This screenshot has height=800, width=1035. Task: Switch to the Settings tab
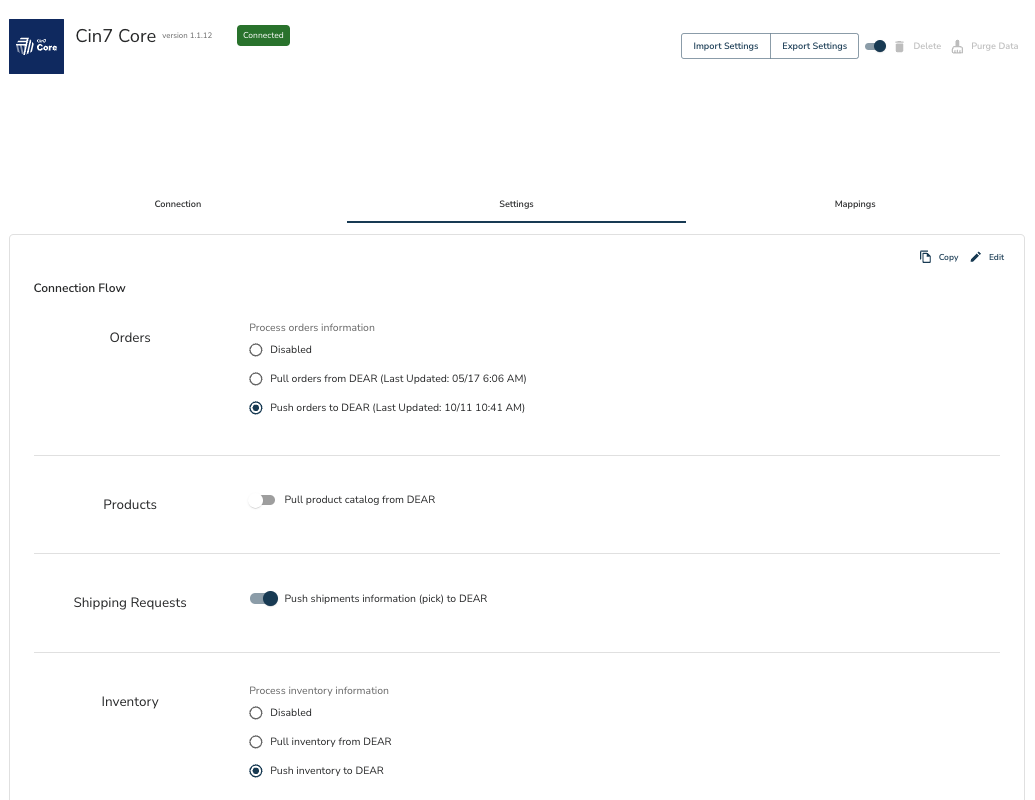point(516,204)
